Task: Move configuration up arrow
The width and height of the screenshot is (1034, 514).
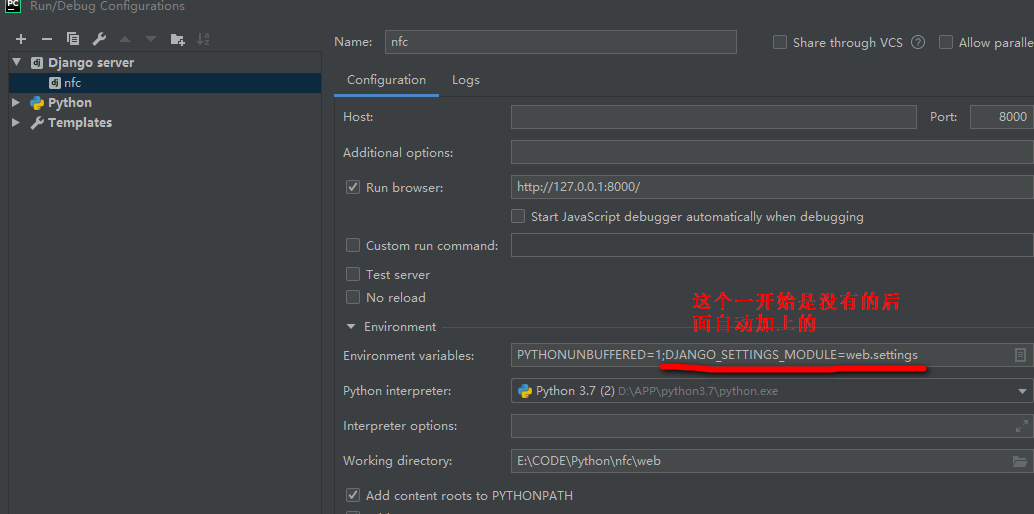Action: pos(125,39)
